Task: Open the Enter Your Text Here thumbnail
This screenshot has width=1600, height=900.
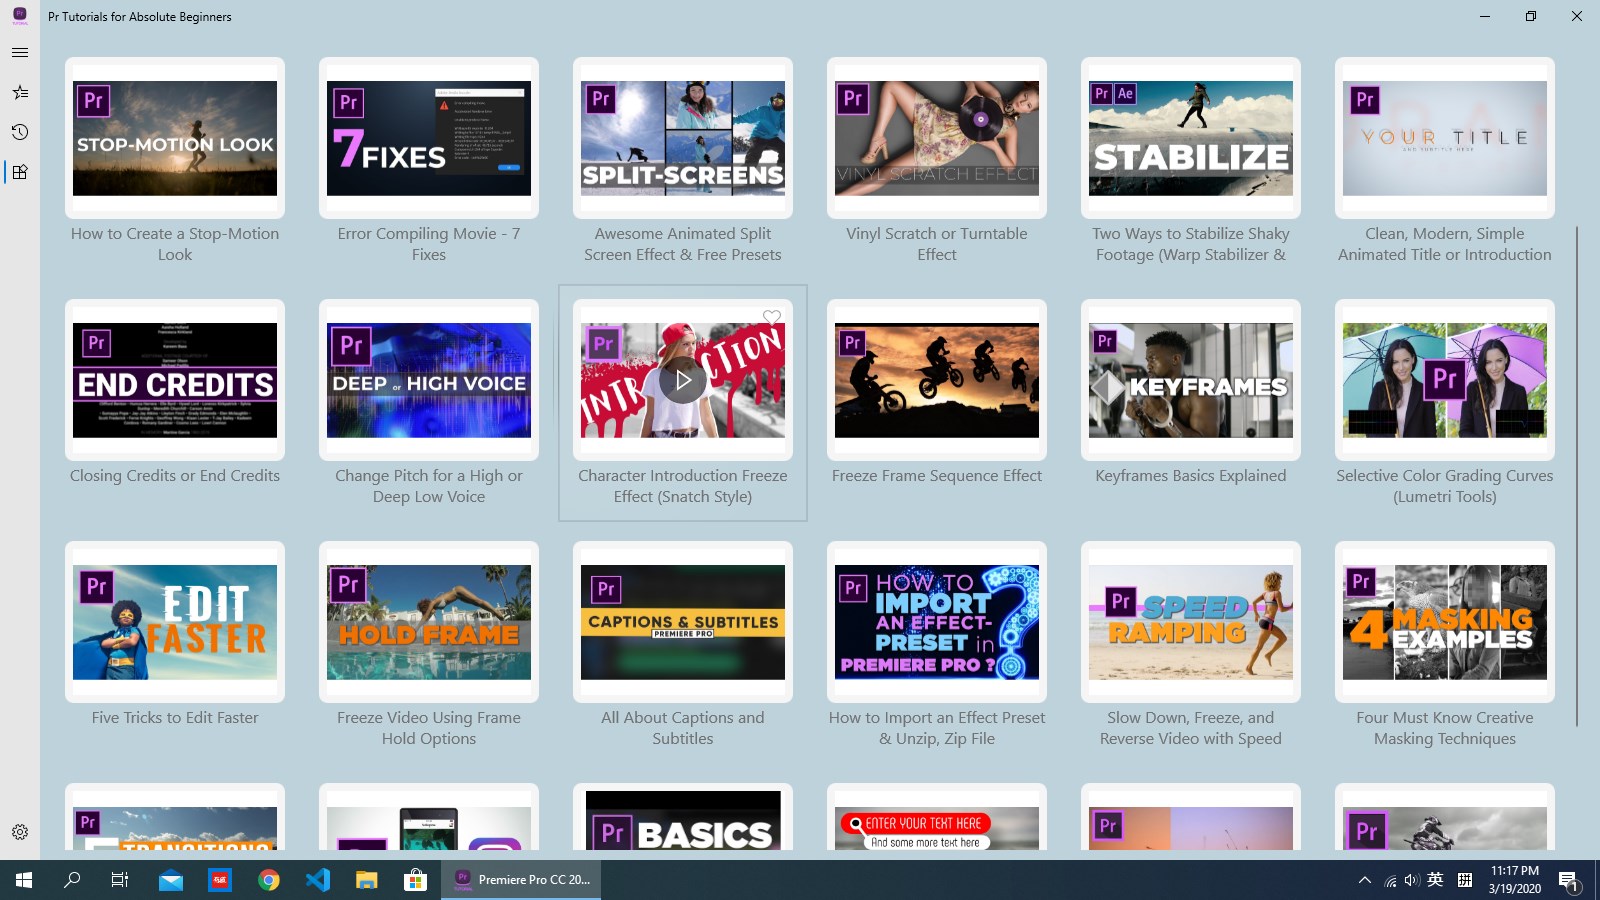Action: coord(937,828)
